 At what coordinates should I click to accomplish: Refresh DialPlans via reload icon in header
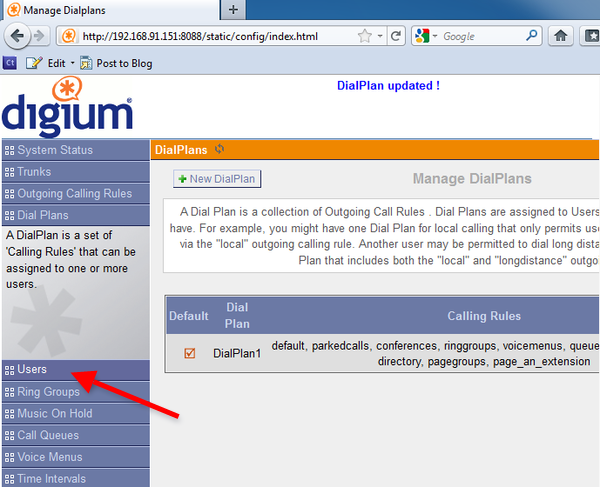[219, 149]
